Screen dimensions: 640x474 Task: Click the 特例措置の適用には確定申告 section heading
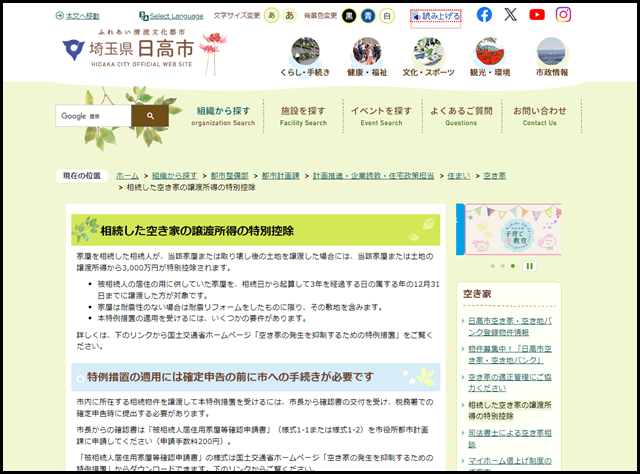pos(230,377)
